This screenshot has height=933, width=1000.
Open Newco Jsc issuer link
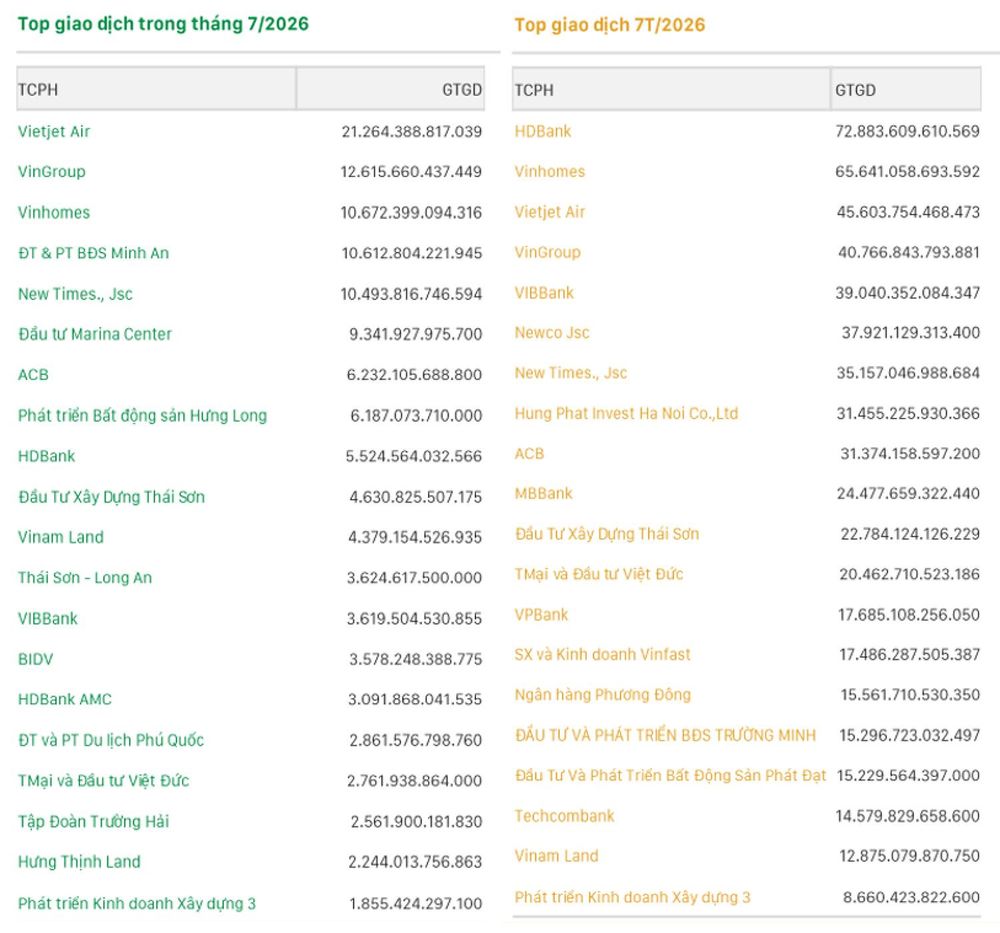click(x=552, y=332)
